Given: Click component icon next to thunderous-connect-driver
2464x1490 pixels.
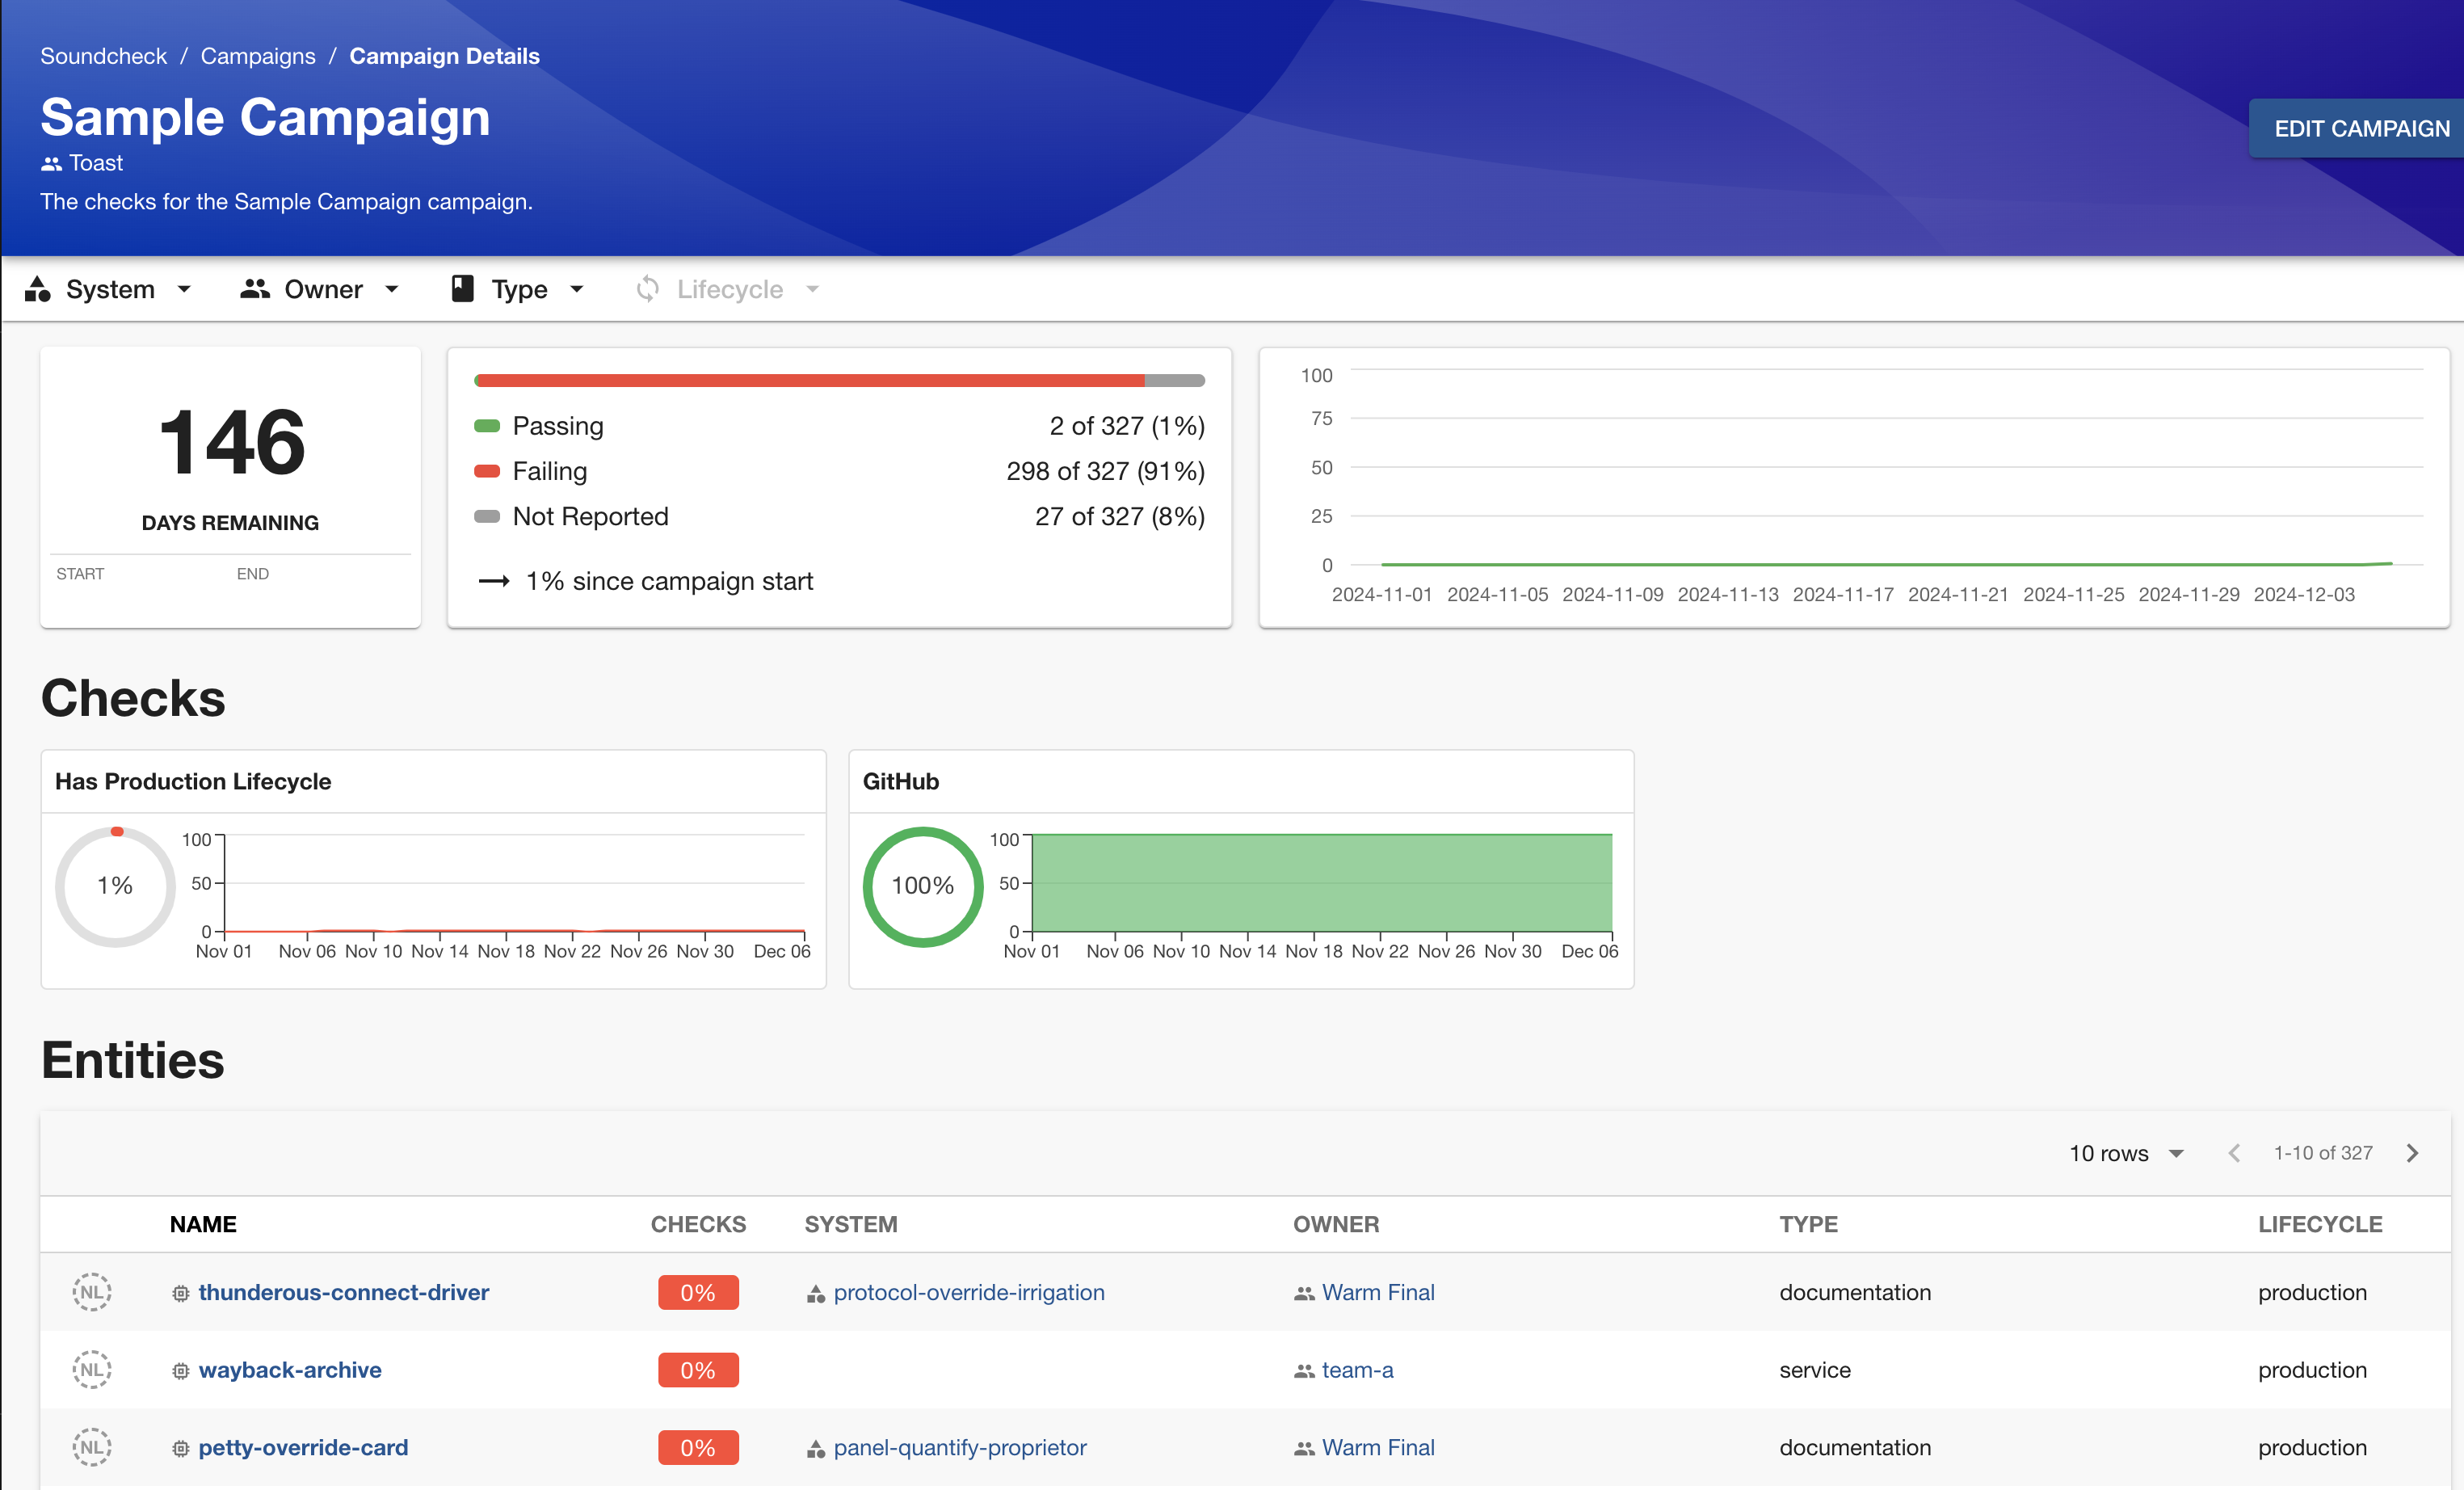Looking at the screenshot, I should [x=180, y=1293].
